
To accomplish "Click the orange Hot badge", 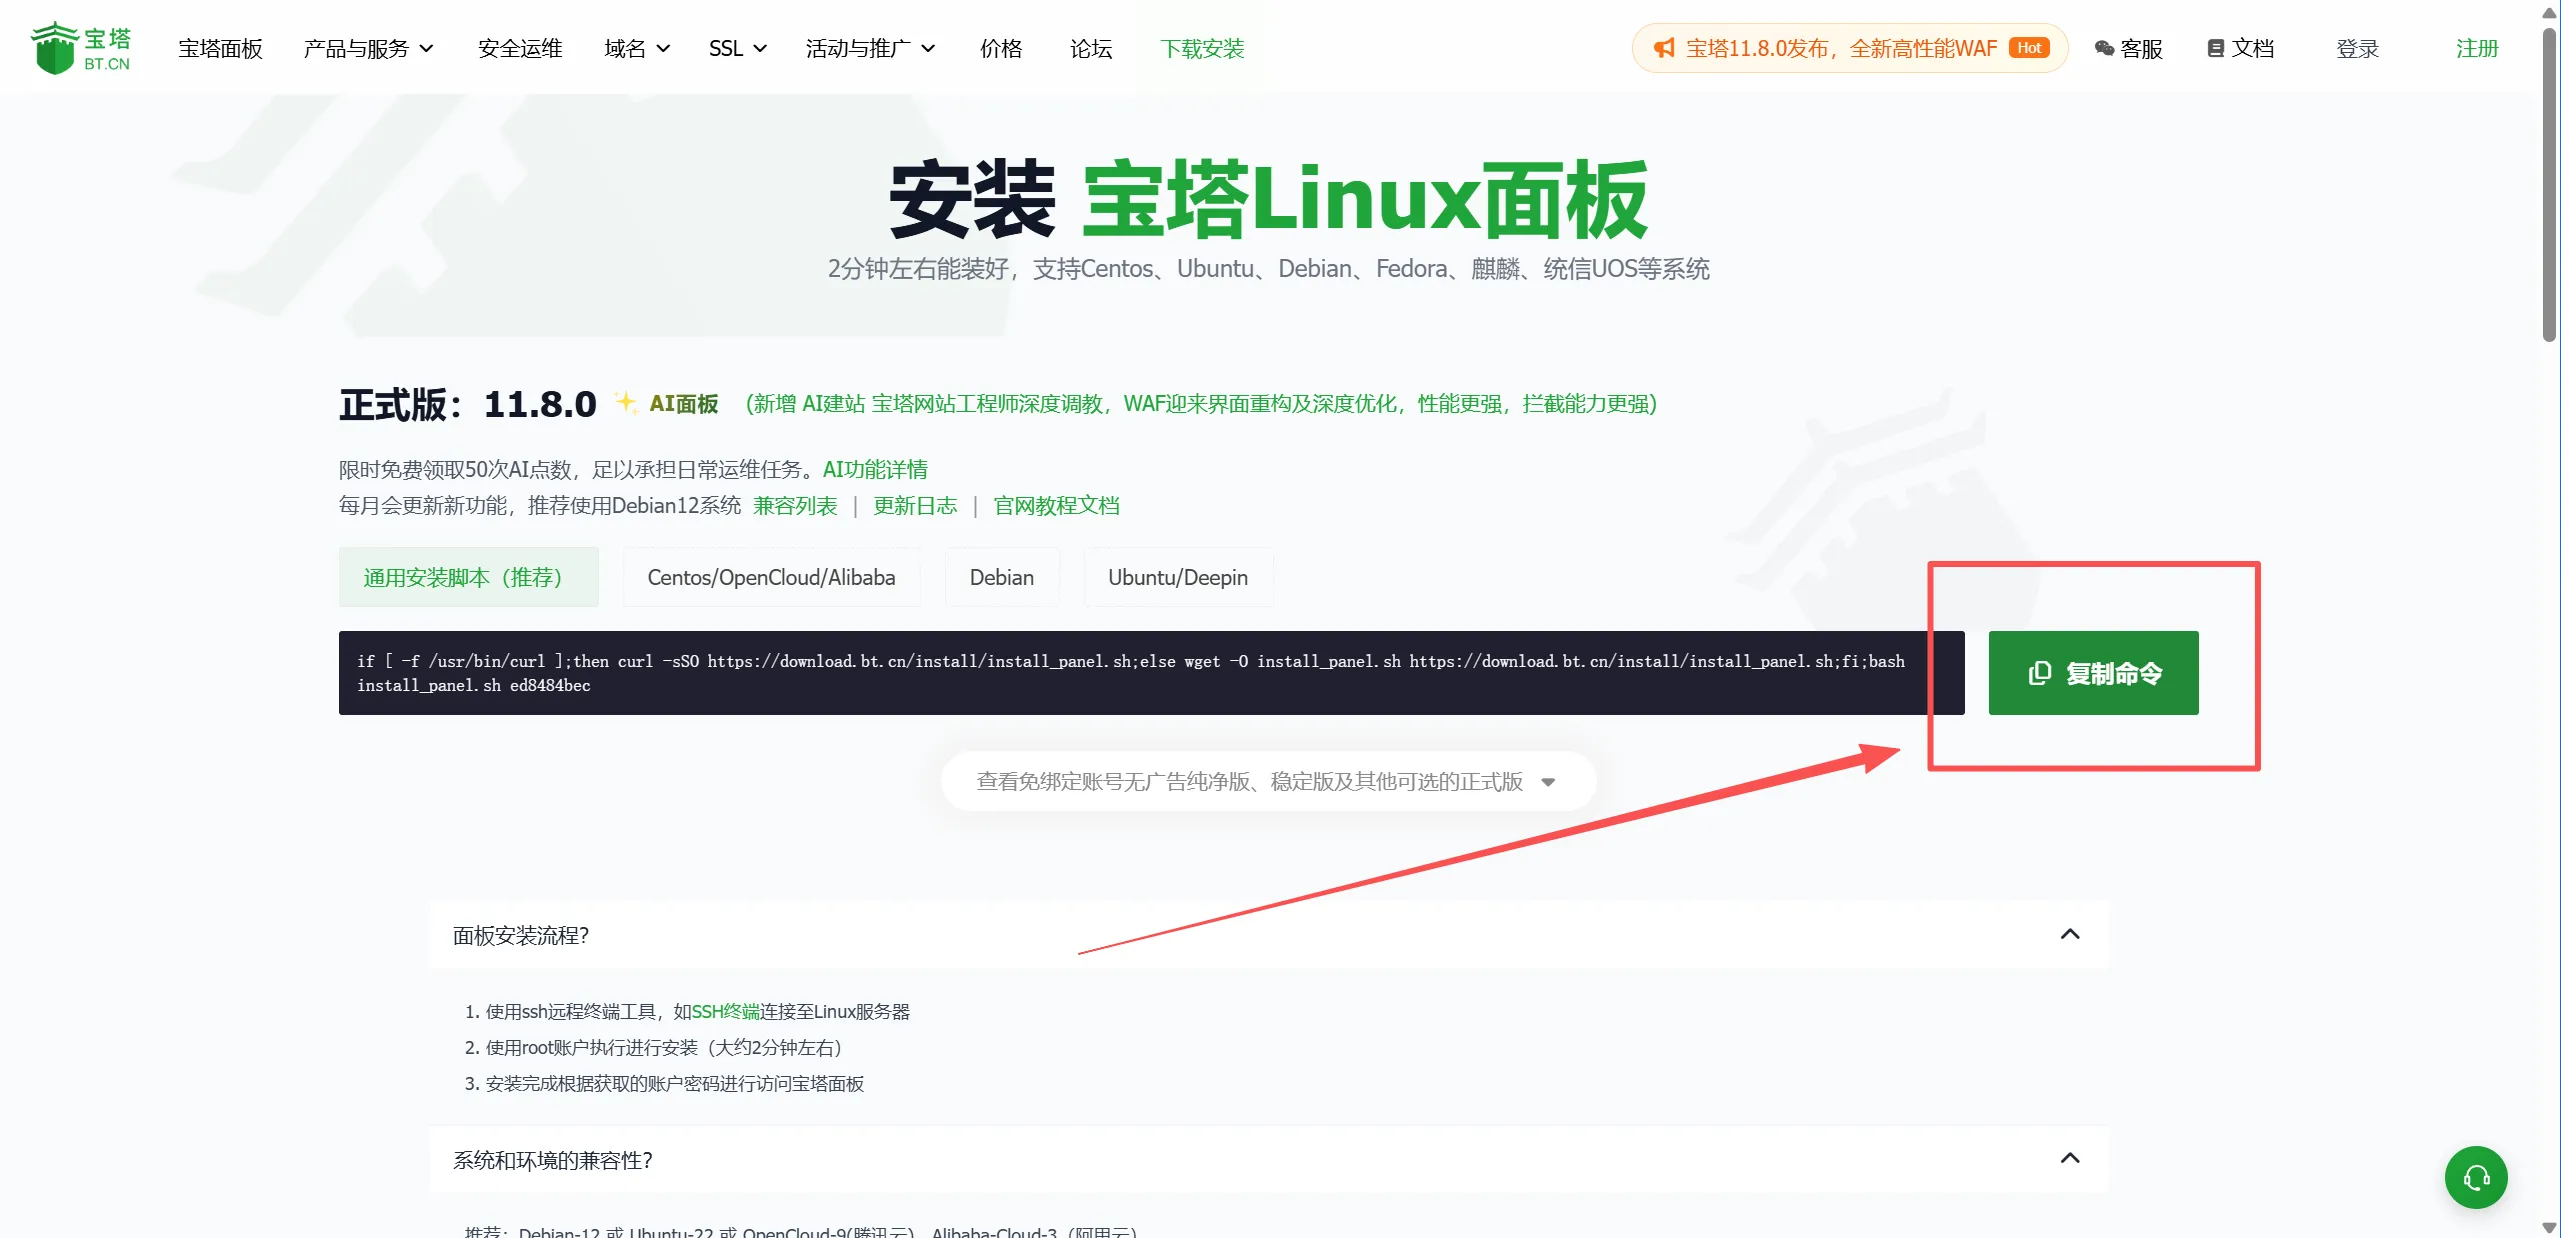I will 2029,48.
